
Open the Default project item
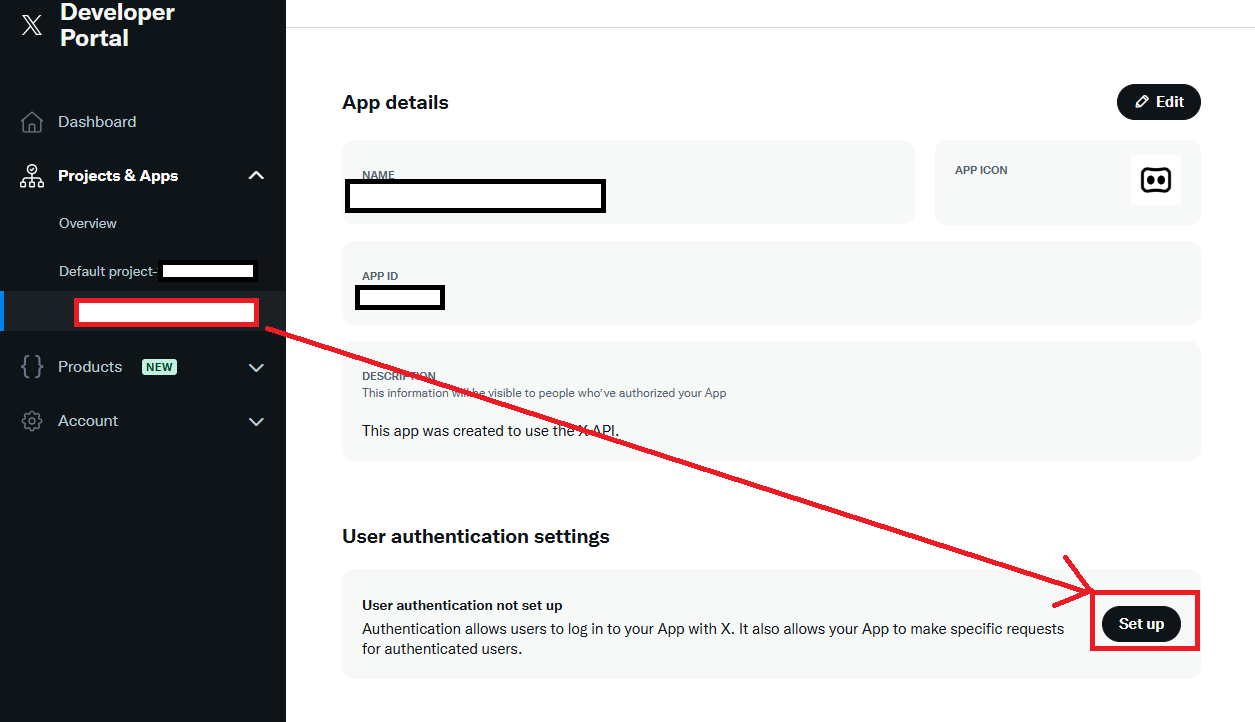coord(108,271)
